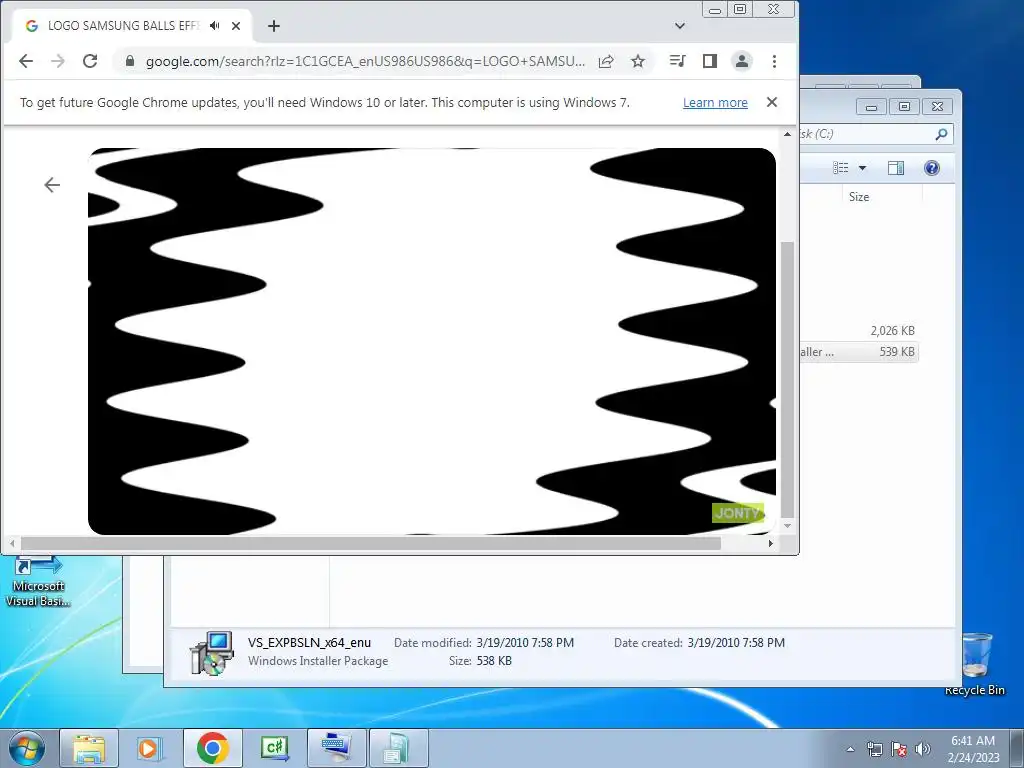Switch to Google Chrome on the taskbar

(213, 748)
